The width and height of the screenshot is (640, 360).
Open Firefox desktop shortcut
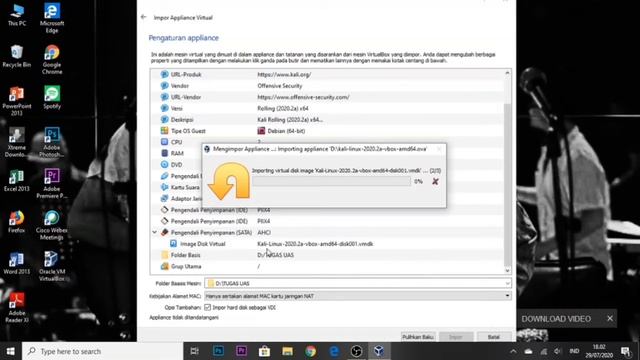click(17, 222)
